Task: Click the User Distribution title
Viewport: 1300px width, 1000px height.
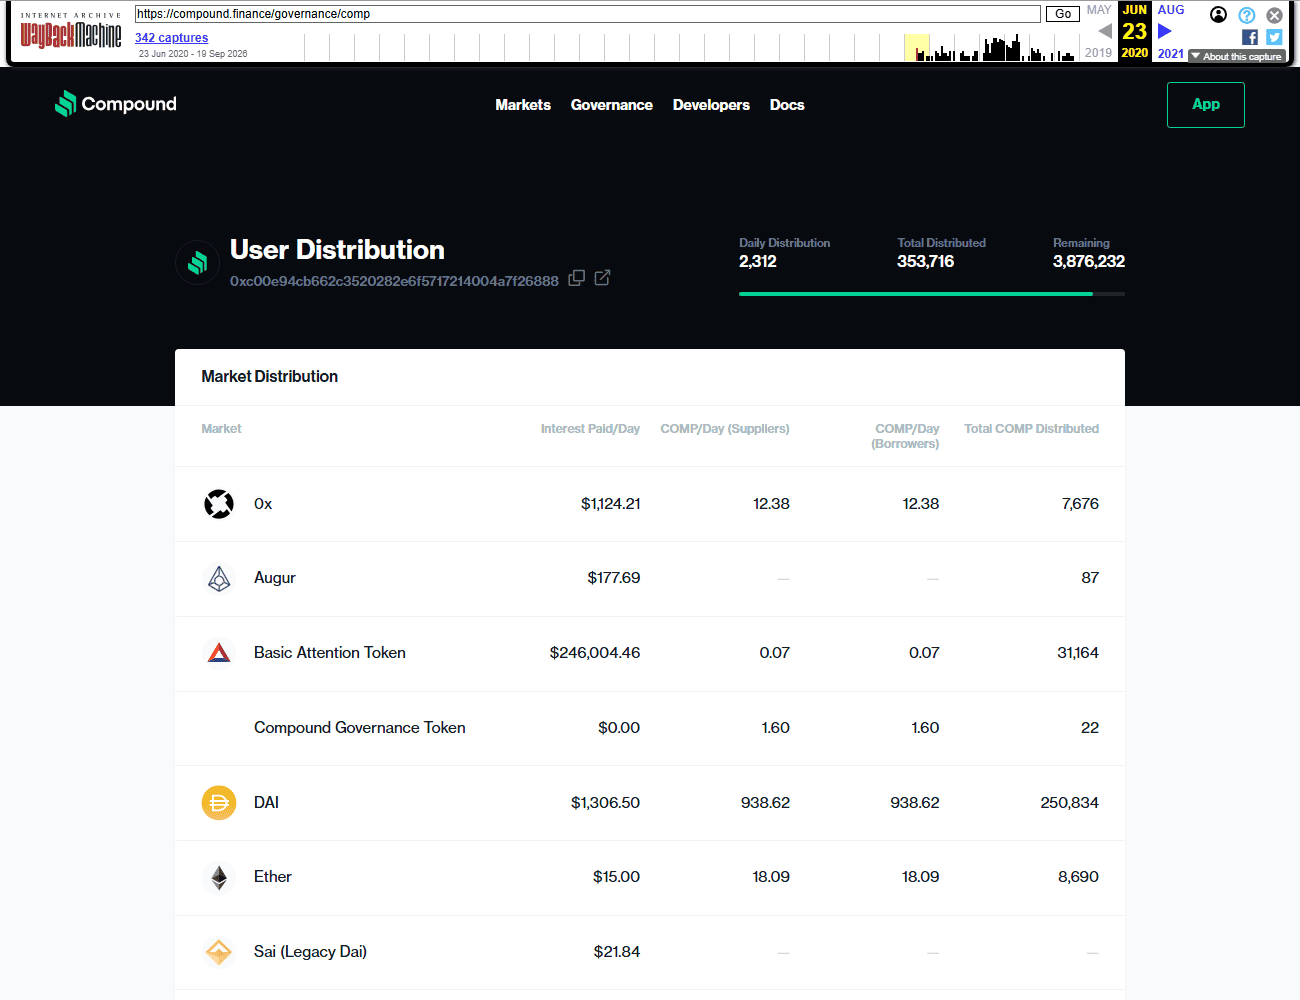Action: click(337, 250)
